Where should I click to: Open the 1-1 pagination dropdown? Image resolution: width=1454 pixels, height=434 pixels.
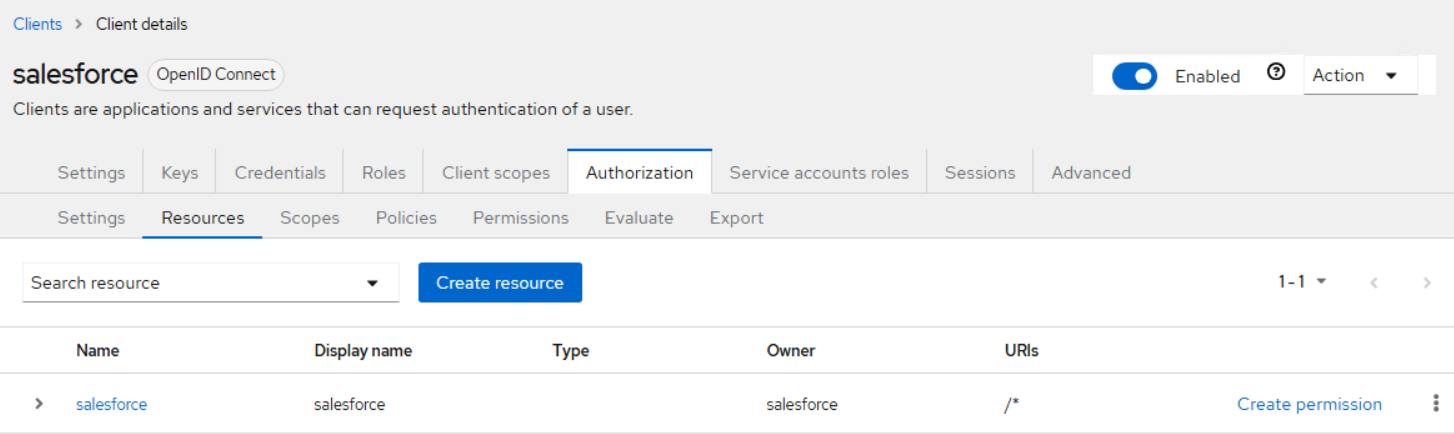pyautogui.click(x=1302, y=282)
